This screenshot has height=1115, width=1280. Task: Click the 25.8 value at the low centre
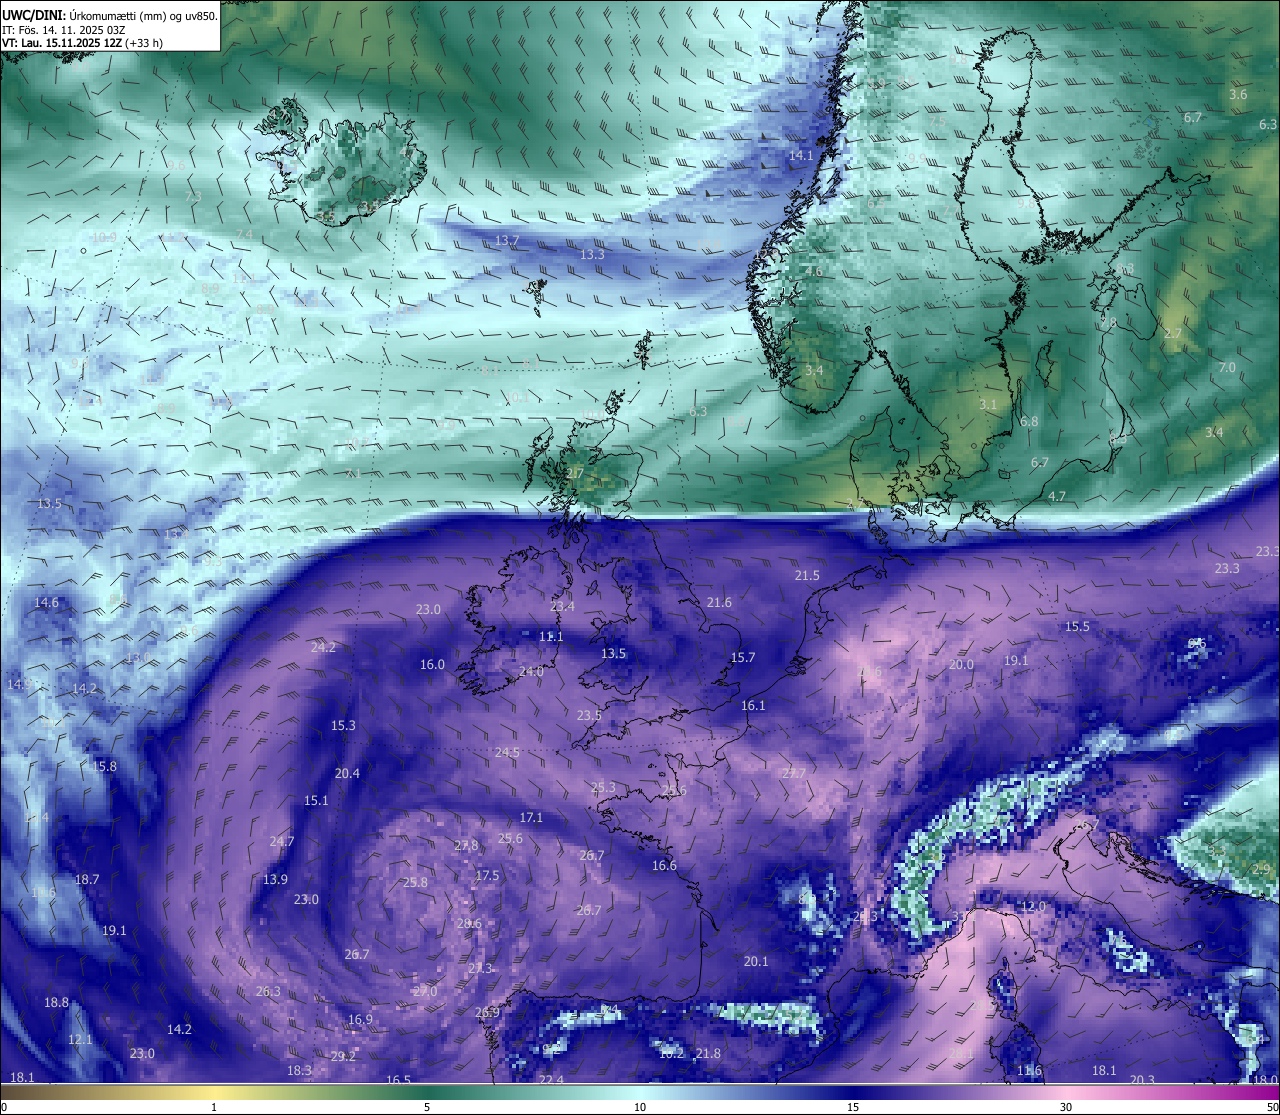click(x=415, y=883)
